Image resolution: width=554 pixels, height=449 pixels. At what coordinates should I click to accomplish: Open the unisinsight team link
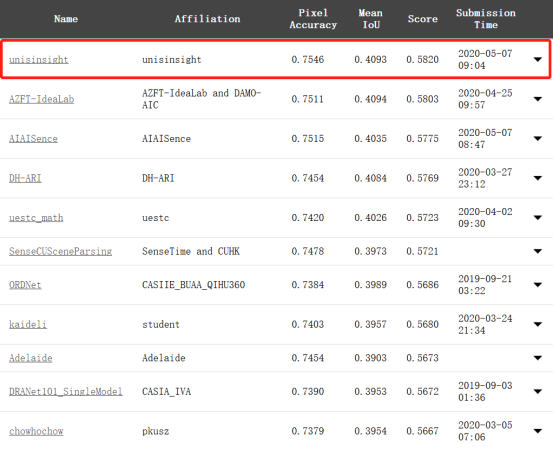point(39,60)
